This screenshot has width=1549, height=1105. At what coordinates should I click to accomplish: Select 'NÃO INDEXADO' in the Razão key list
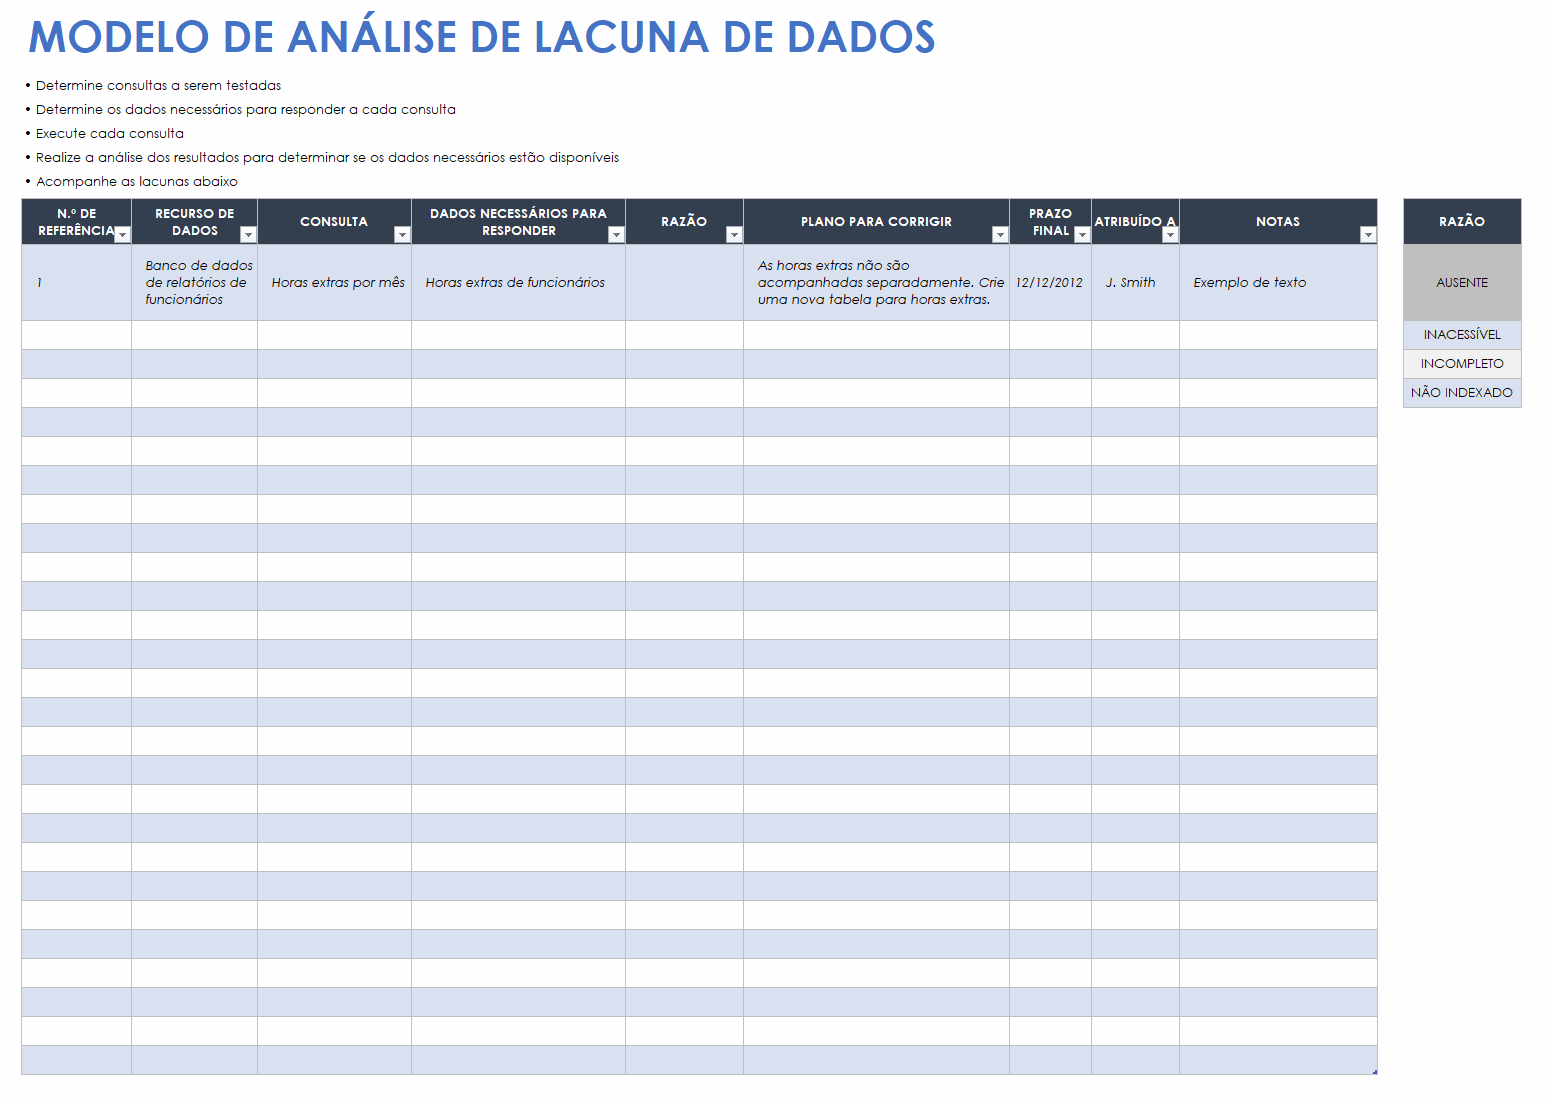(1462, 393)
